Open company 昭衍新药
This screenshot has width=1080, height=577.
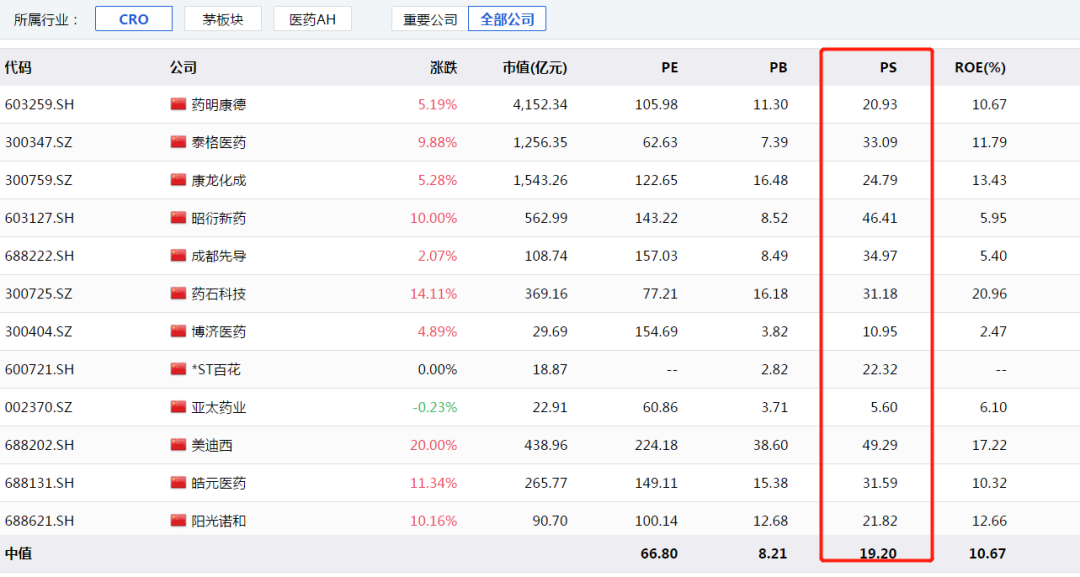[x=218, y=218]
